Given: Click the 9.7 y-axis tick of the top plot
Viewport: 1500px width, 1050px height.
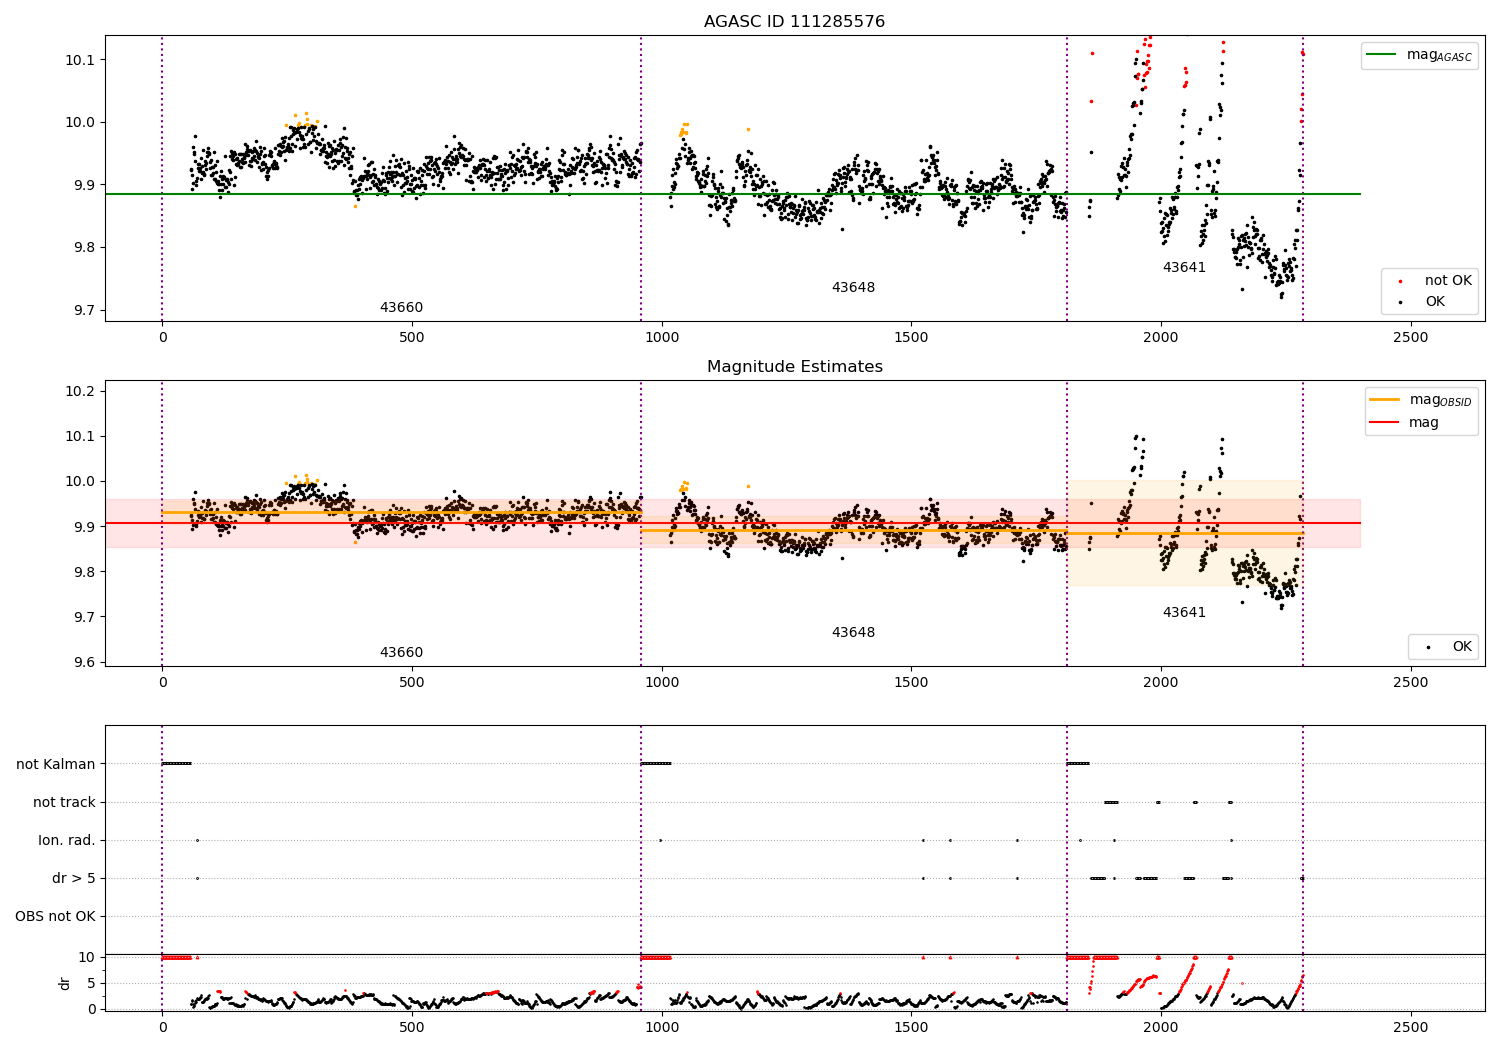Looking at the screenshot, I should point(85,310).
